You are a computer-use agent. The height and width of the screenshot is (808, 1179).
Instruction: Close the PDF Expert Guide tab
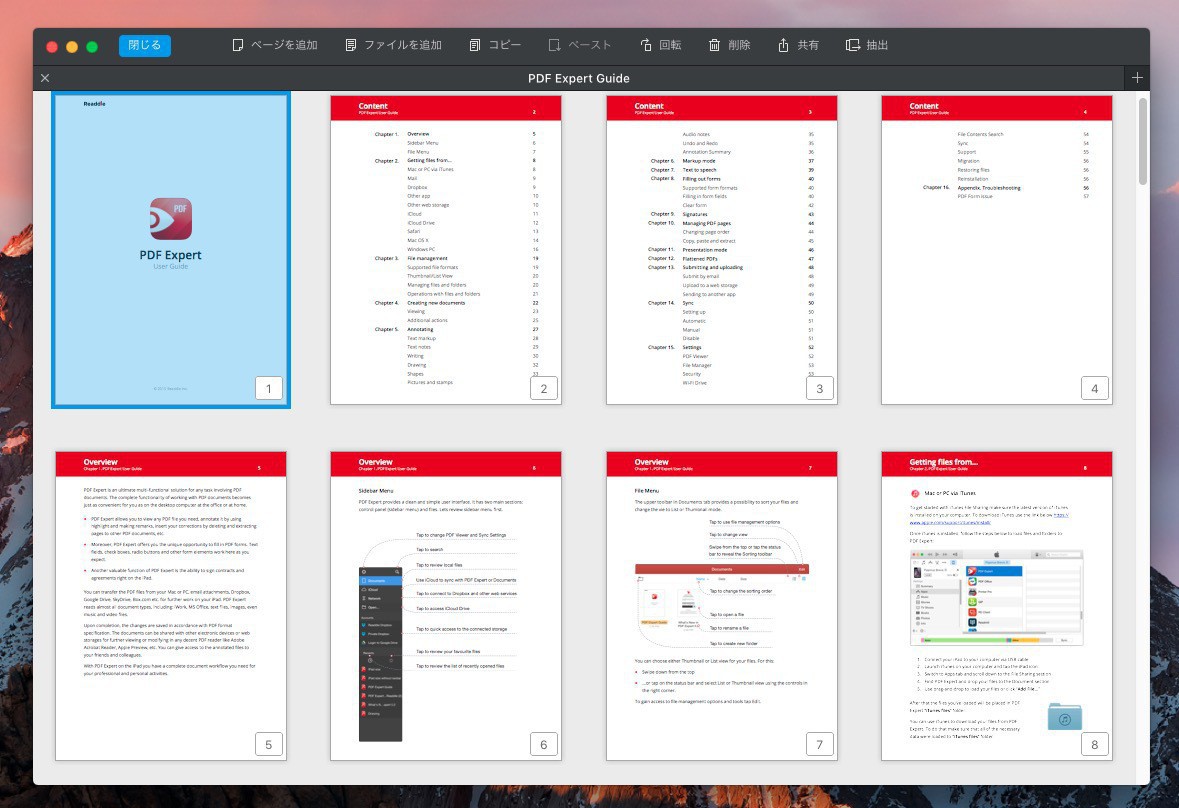(45, 78)
